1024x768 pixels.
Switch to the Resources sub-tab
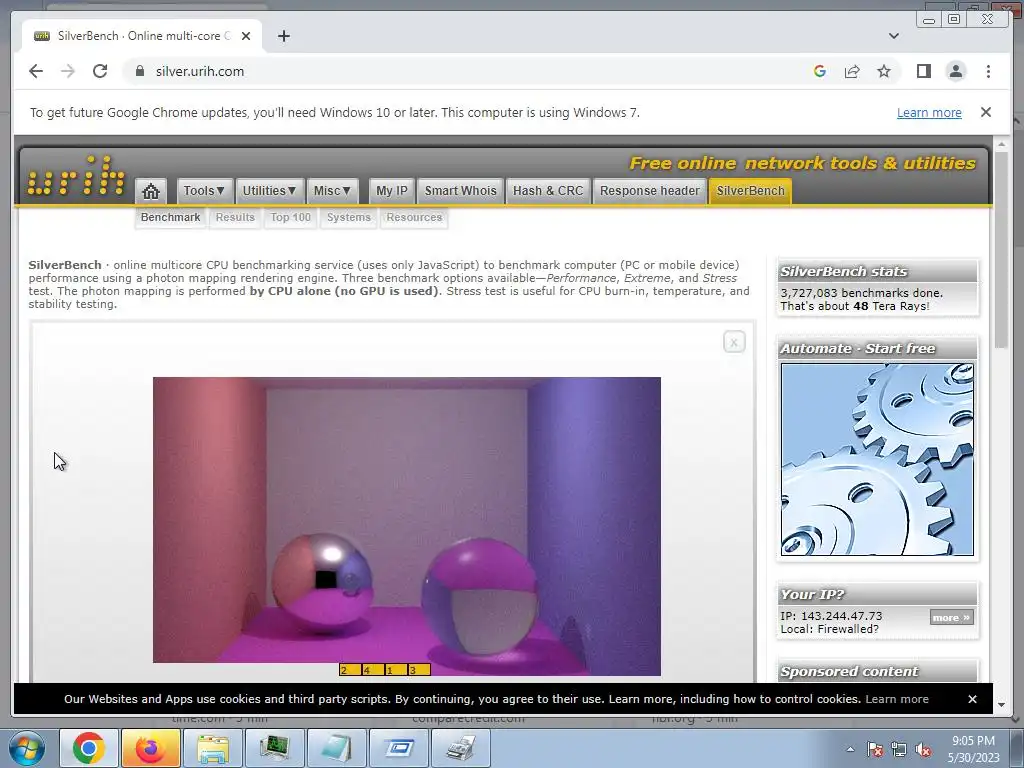[x=414, y=217]
